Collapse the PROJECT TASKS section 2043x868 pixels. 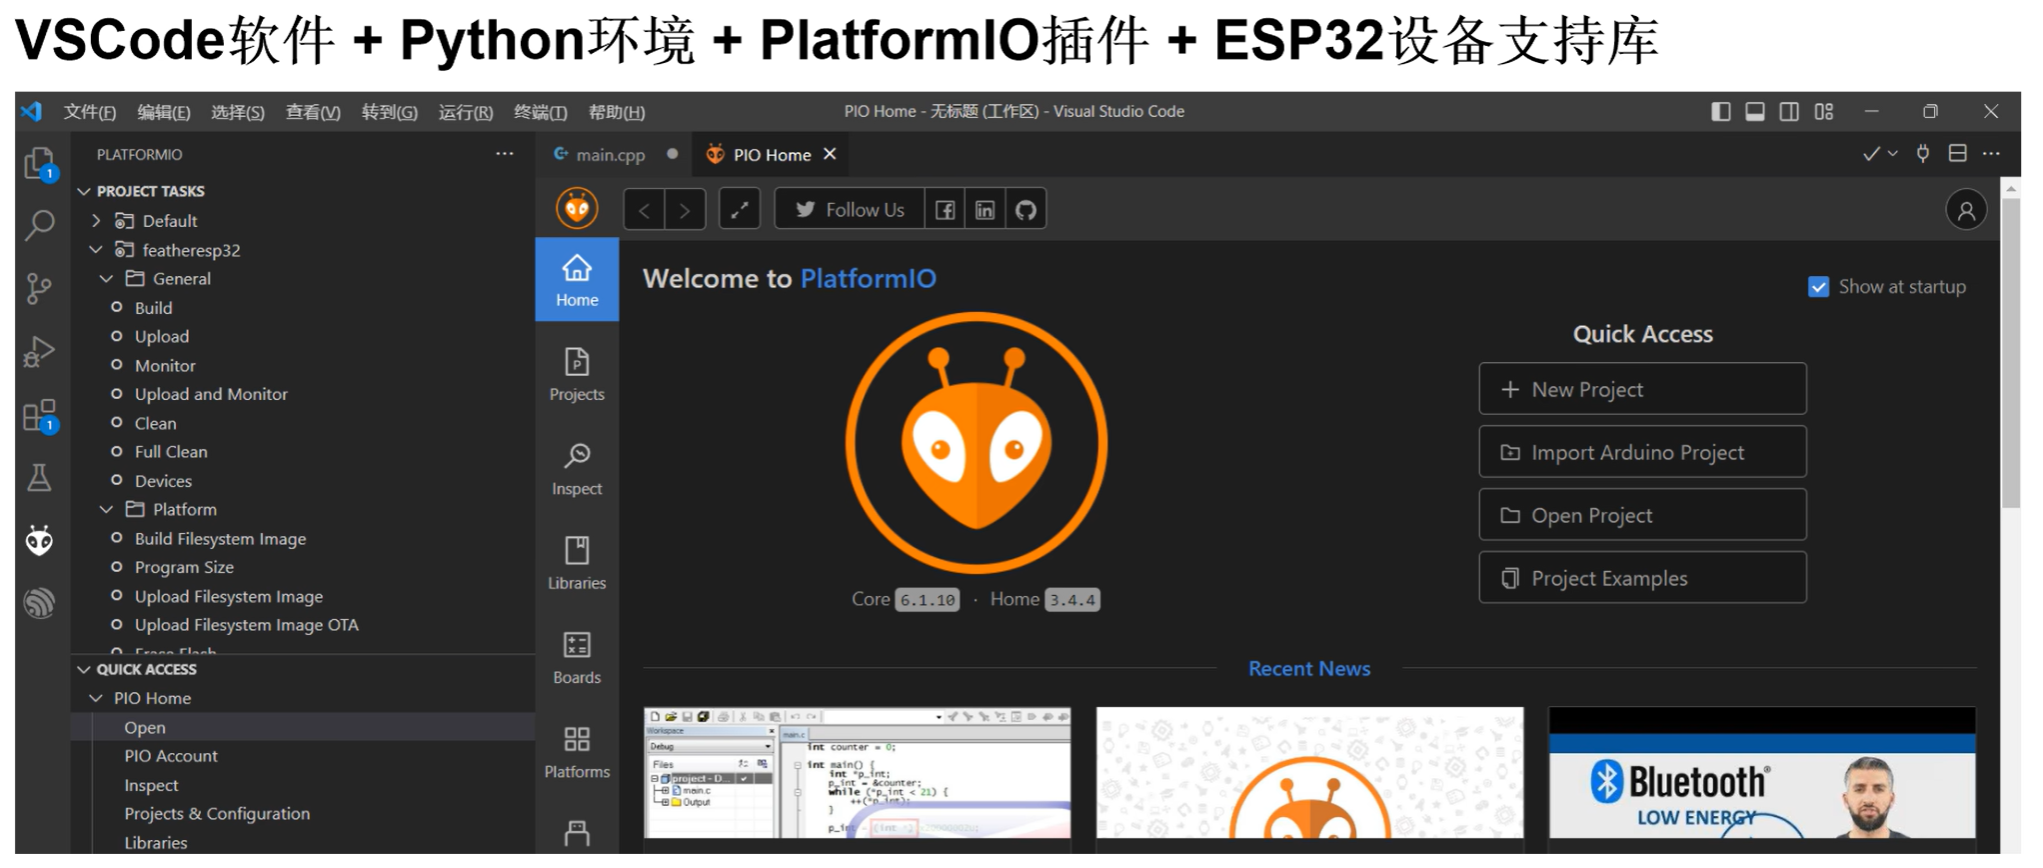coord(85,191)
